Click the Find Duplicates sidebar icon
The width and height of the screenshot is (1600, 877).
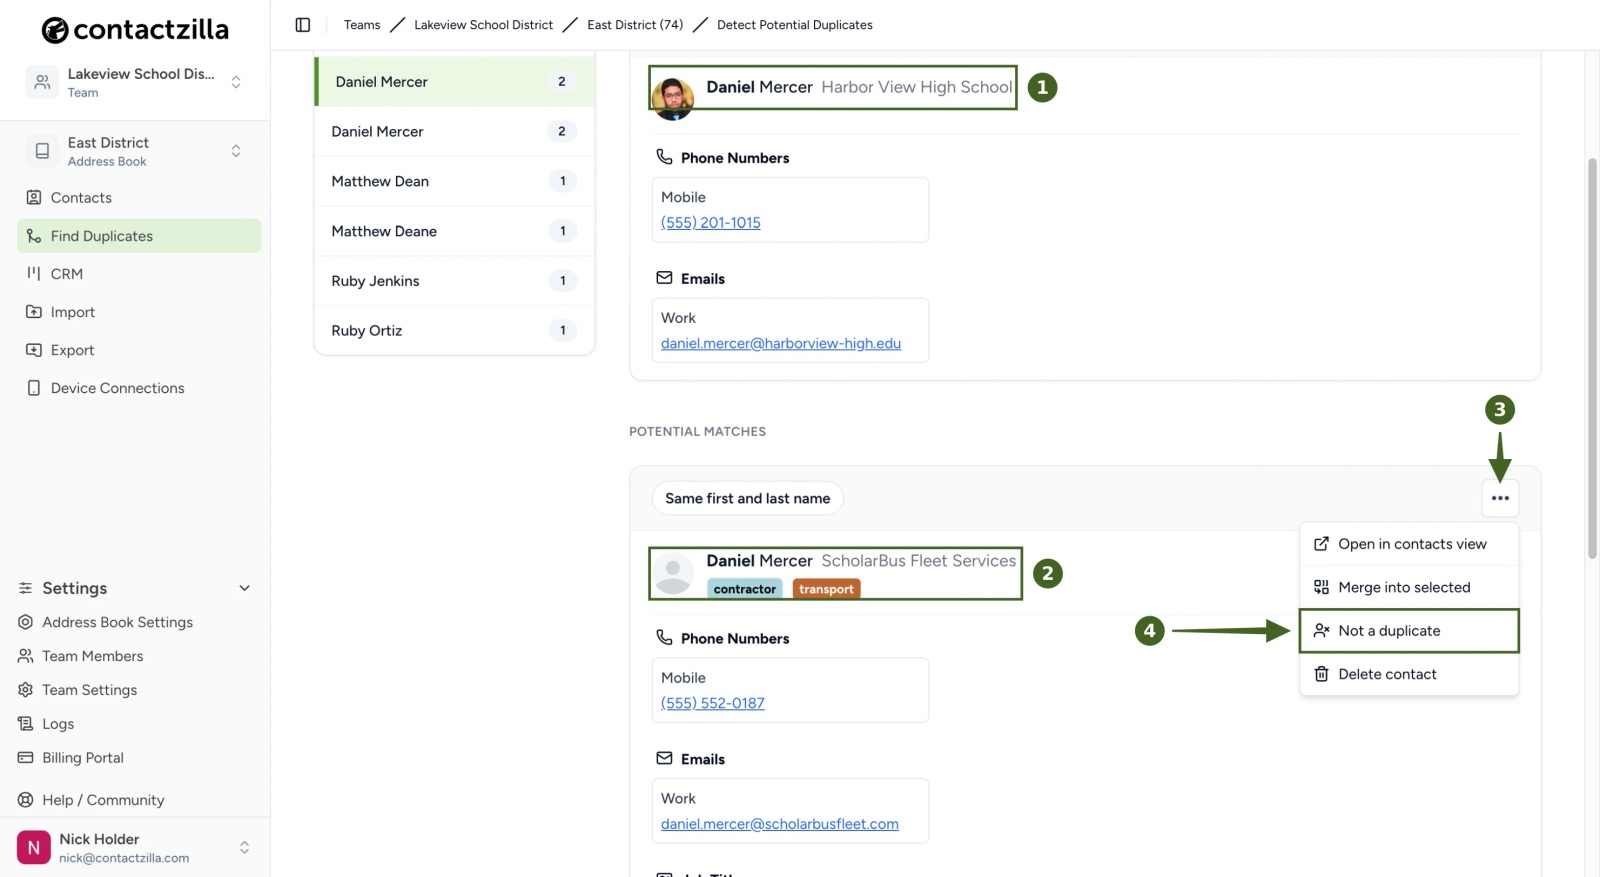pos(34,236)
